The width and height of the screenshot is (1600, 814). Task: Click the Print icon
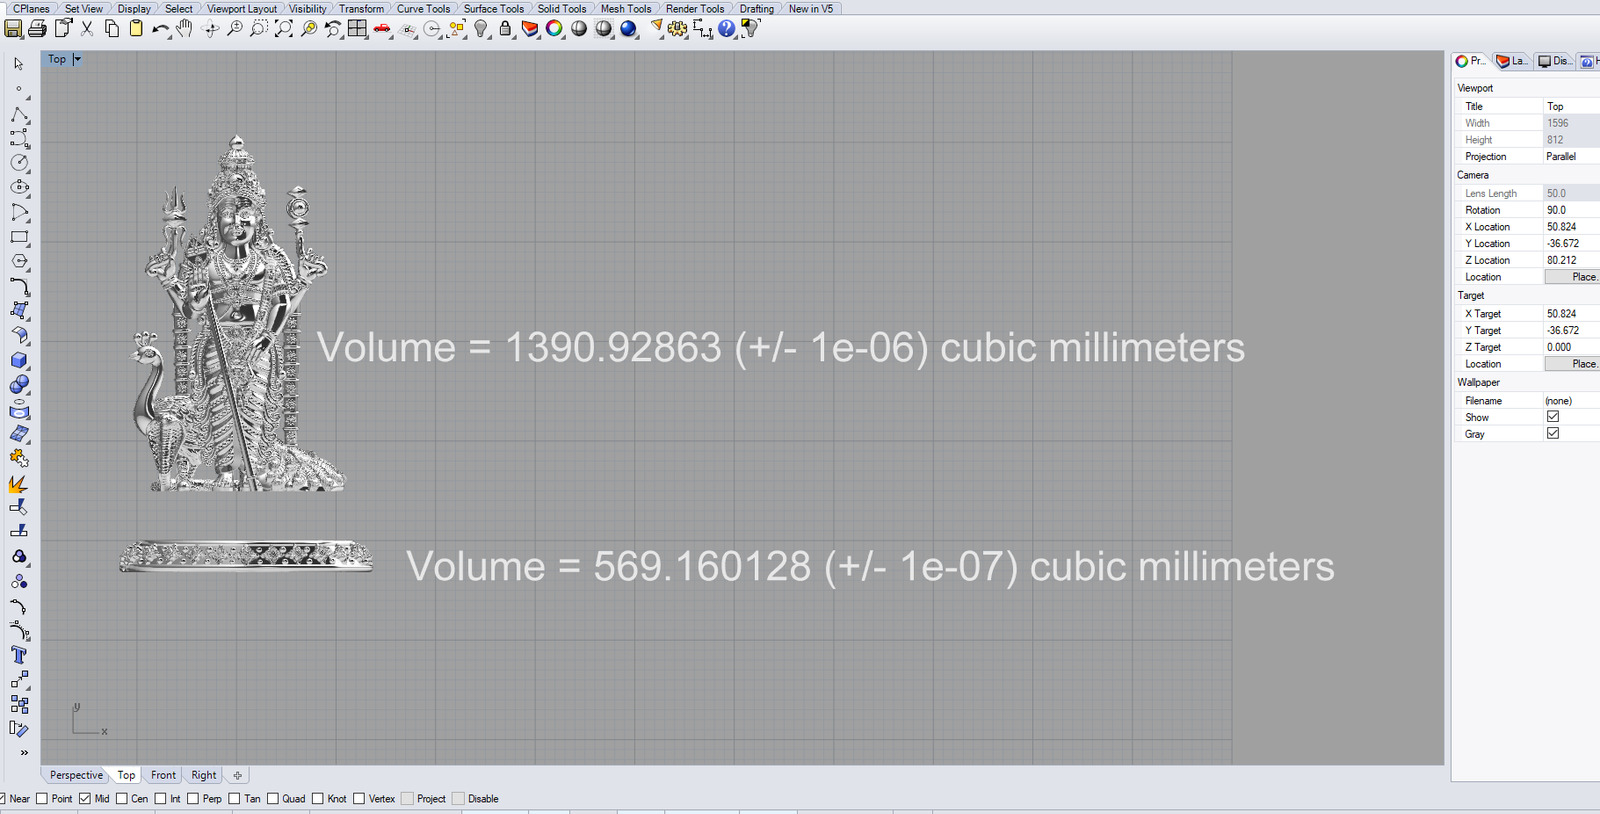click(38, 29)
